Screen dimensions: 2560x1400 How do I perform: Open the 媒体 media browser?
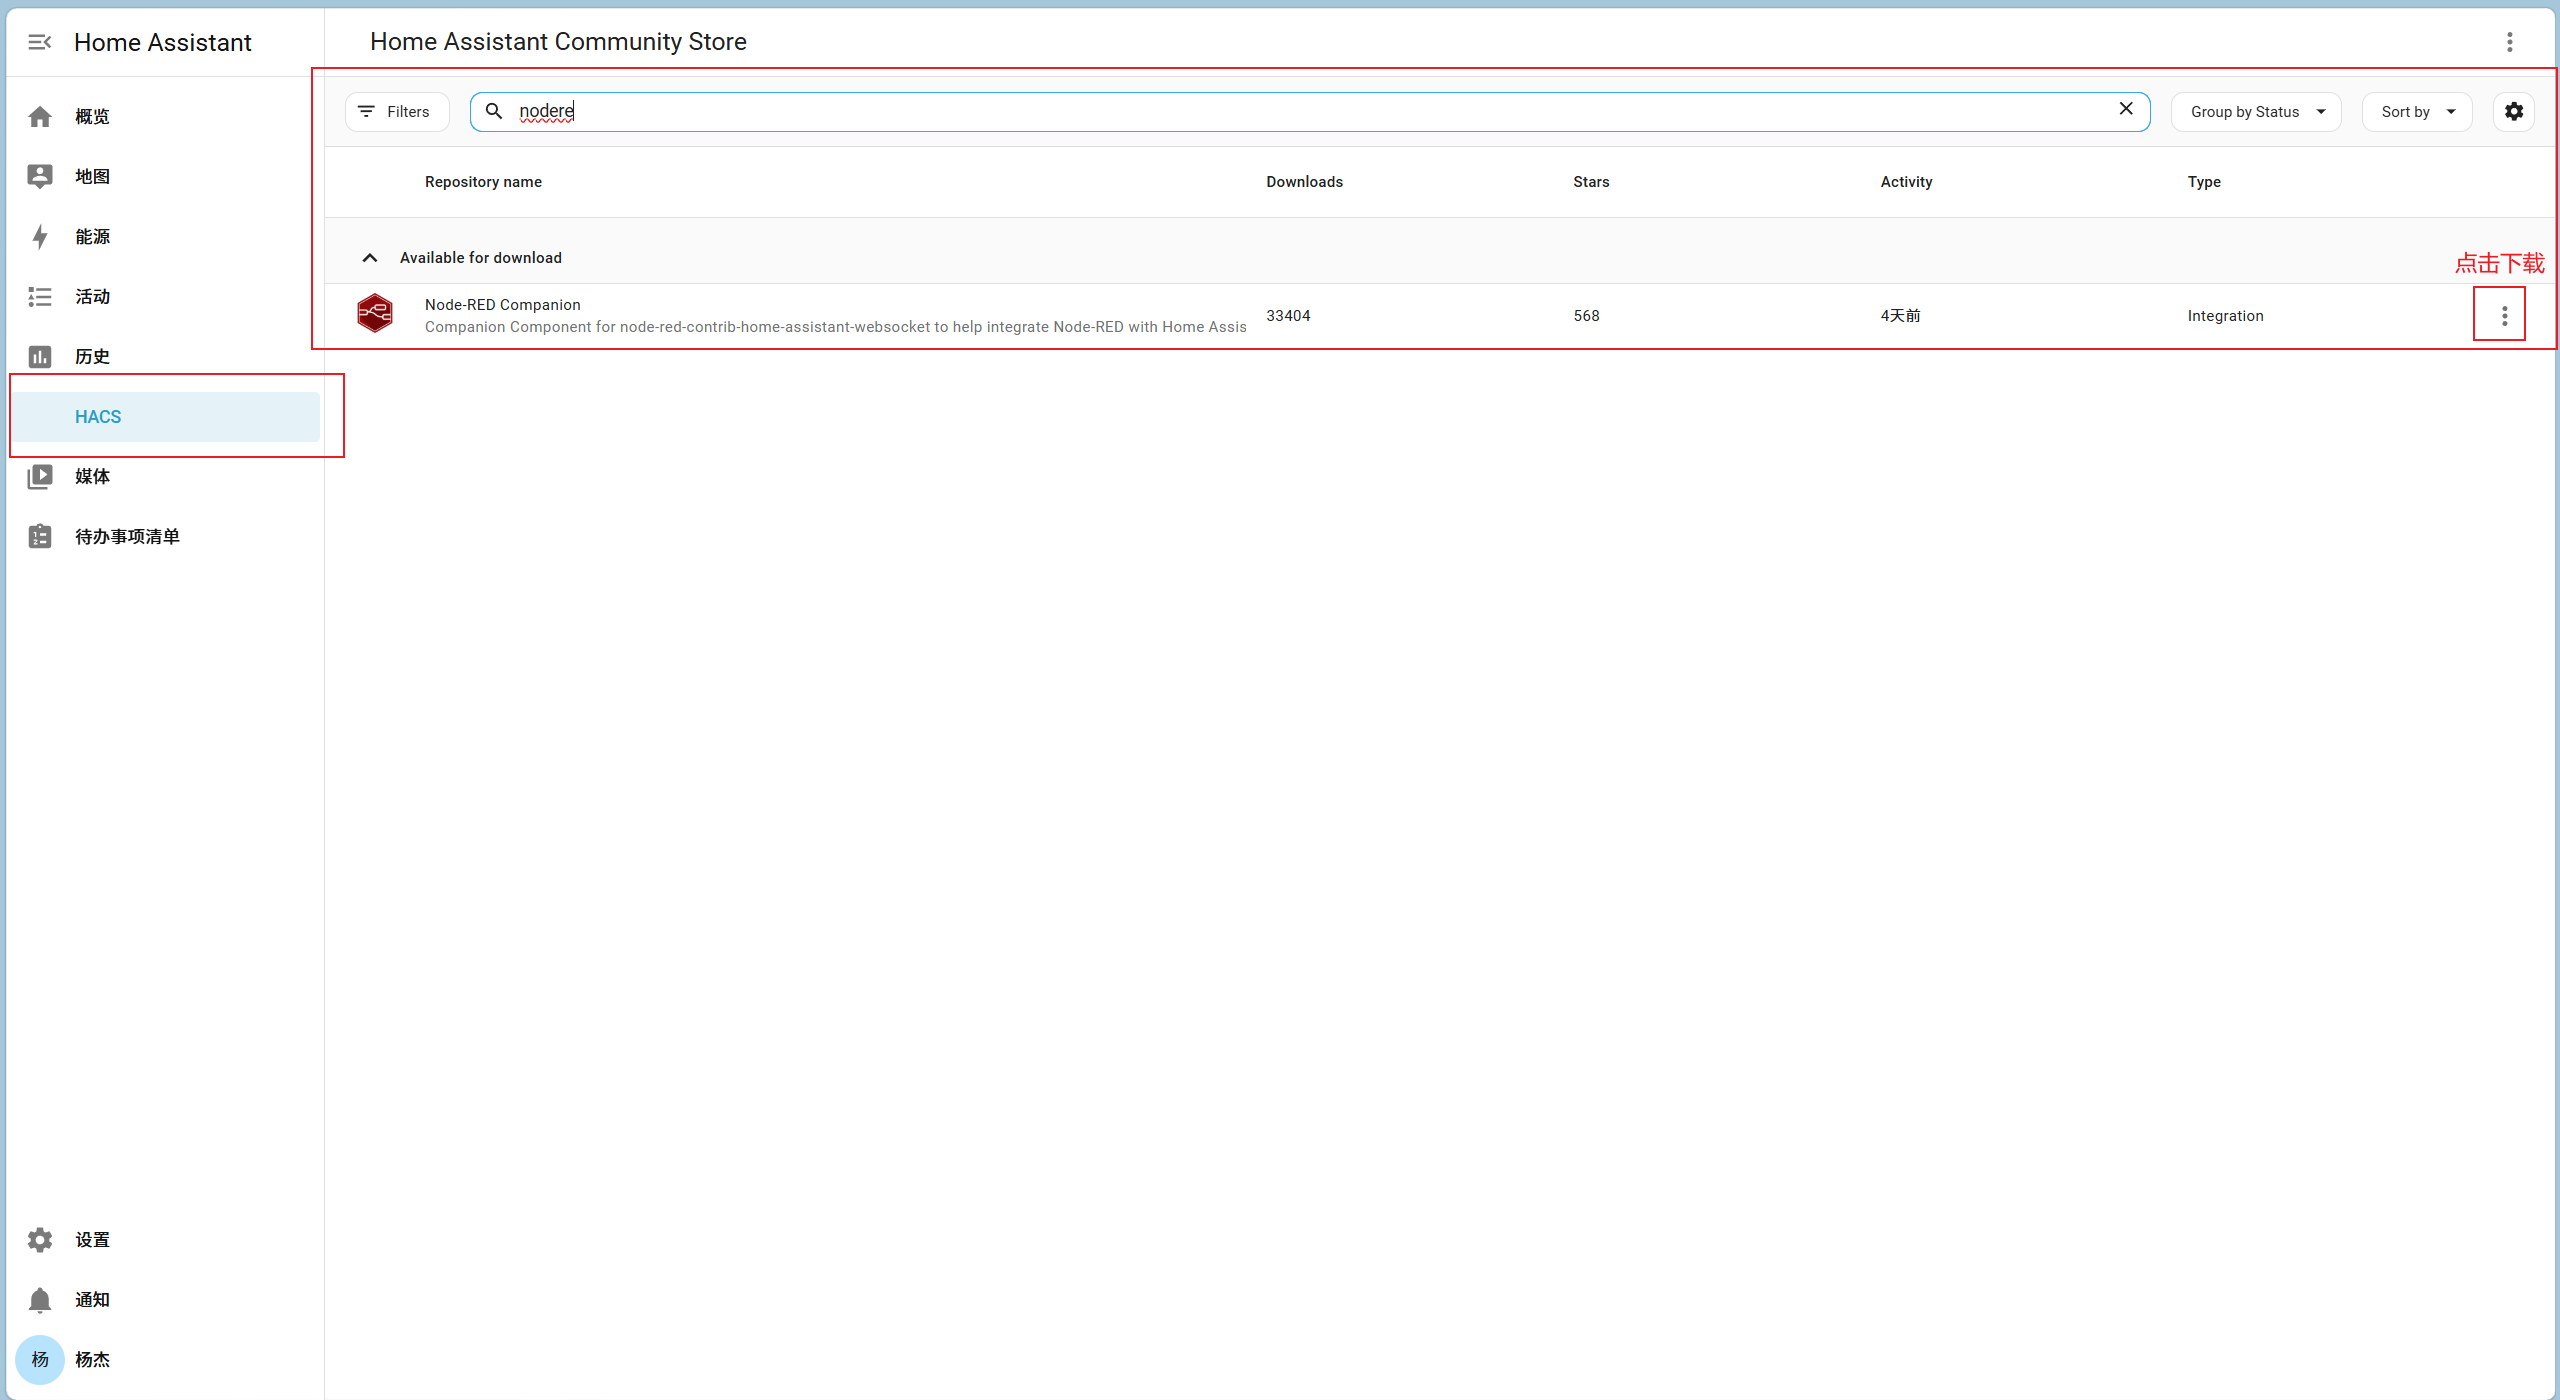click(x=92, y=477)
